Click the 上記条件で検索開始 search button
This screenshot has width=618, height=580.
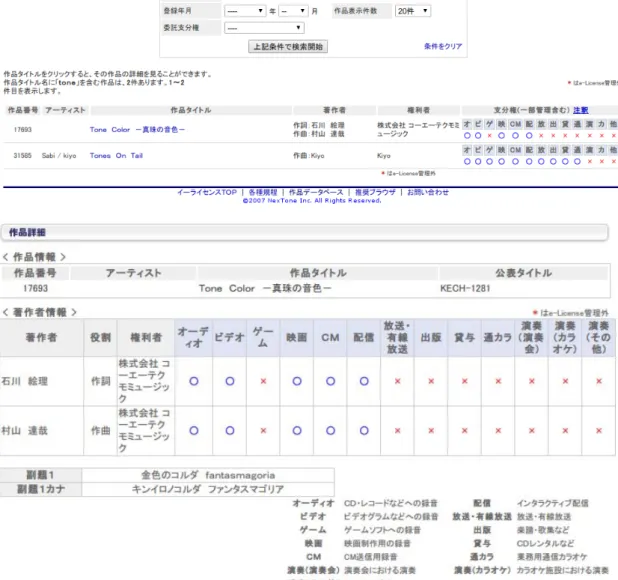tap(288, 46)
